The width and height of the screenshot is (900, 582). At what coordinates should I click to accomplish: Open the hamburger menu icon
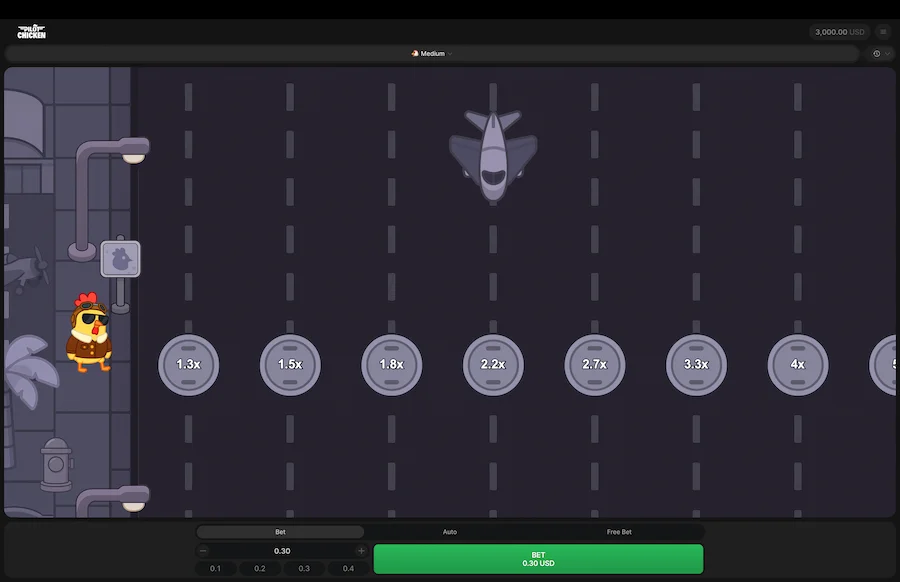click(x=883, y=32)
